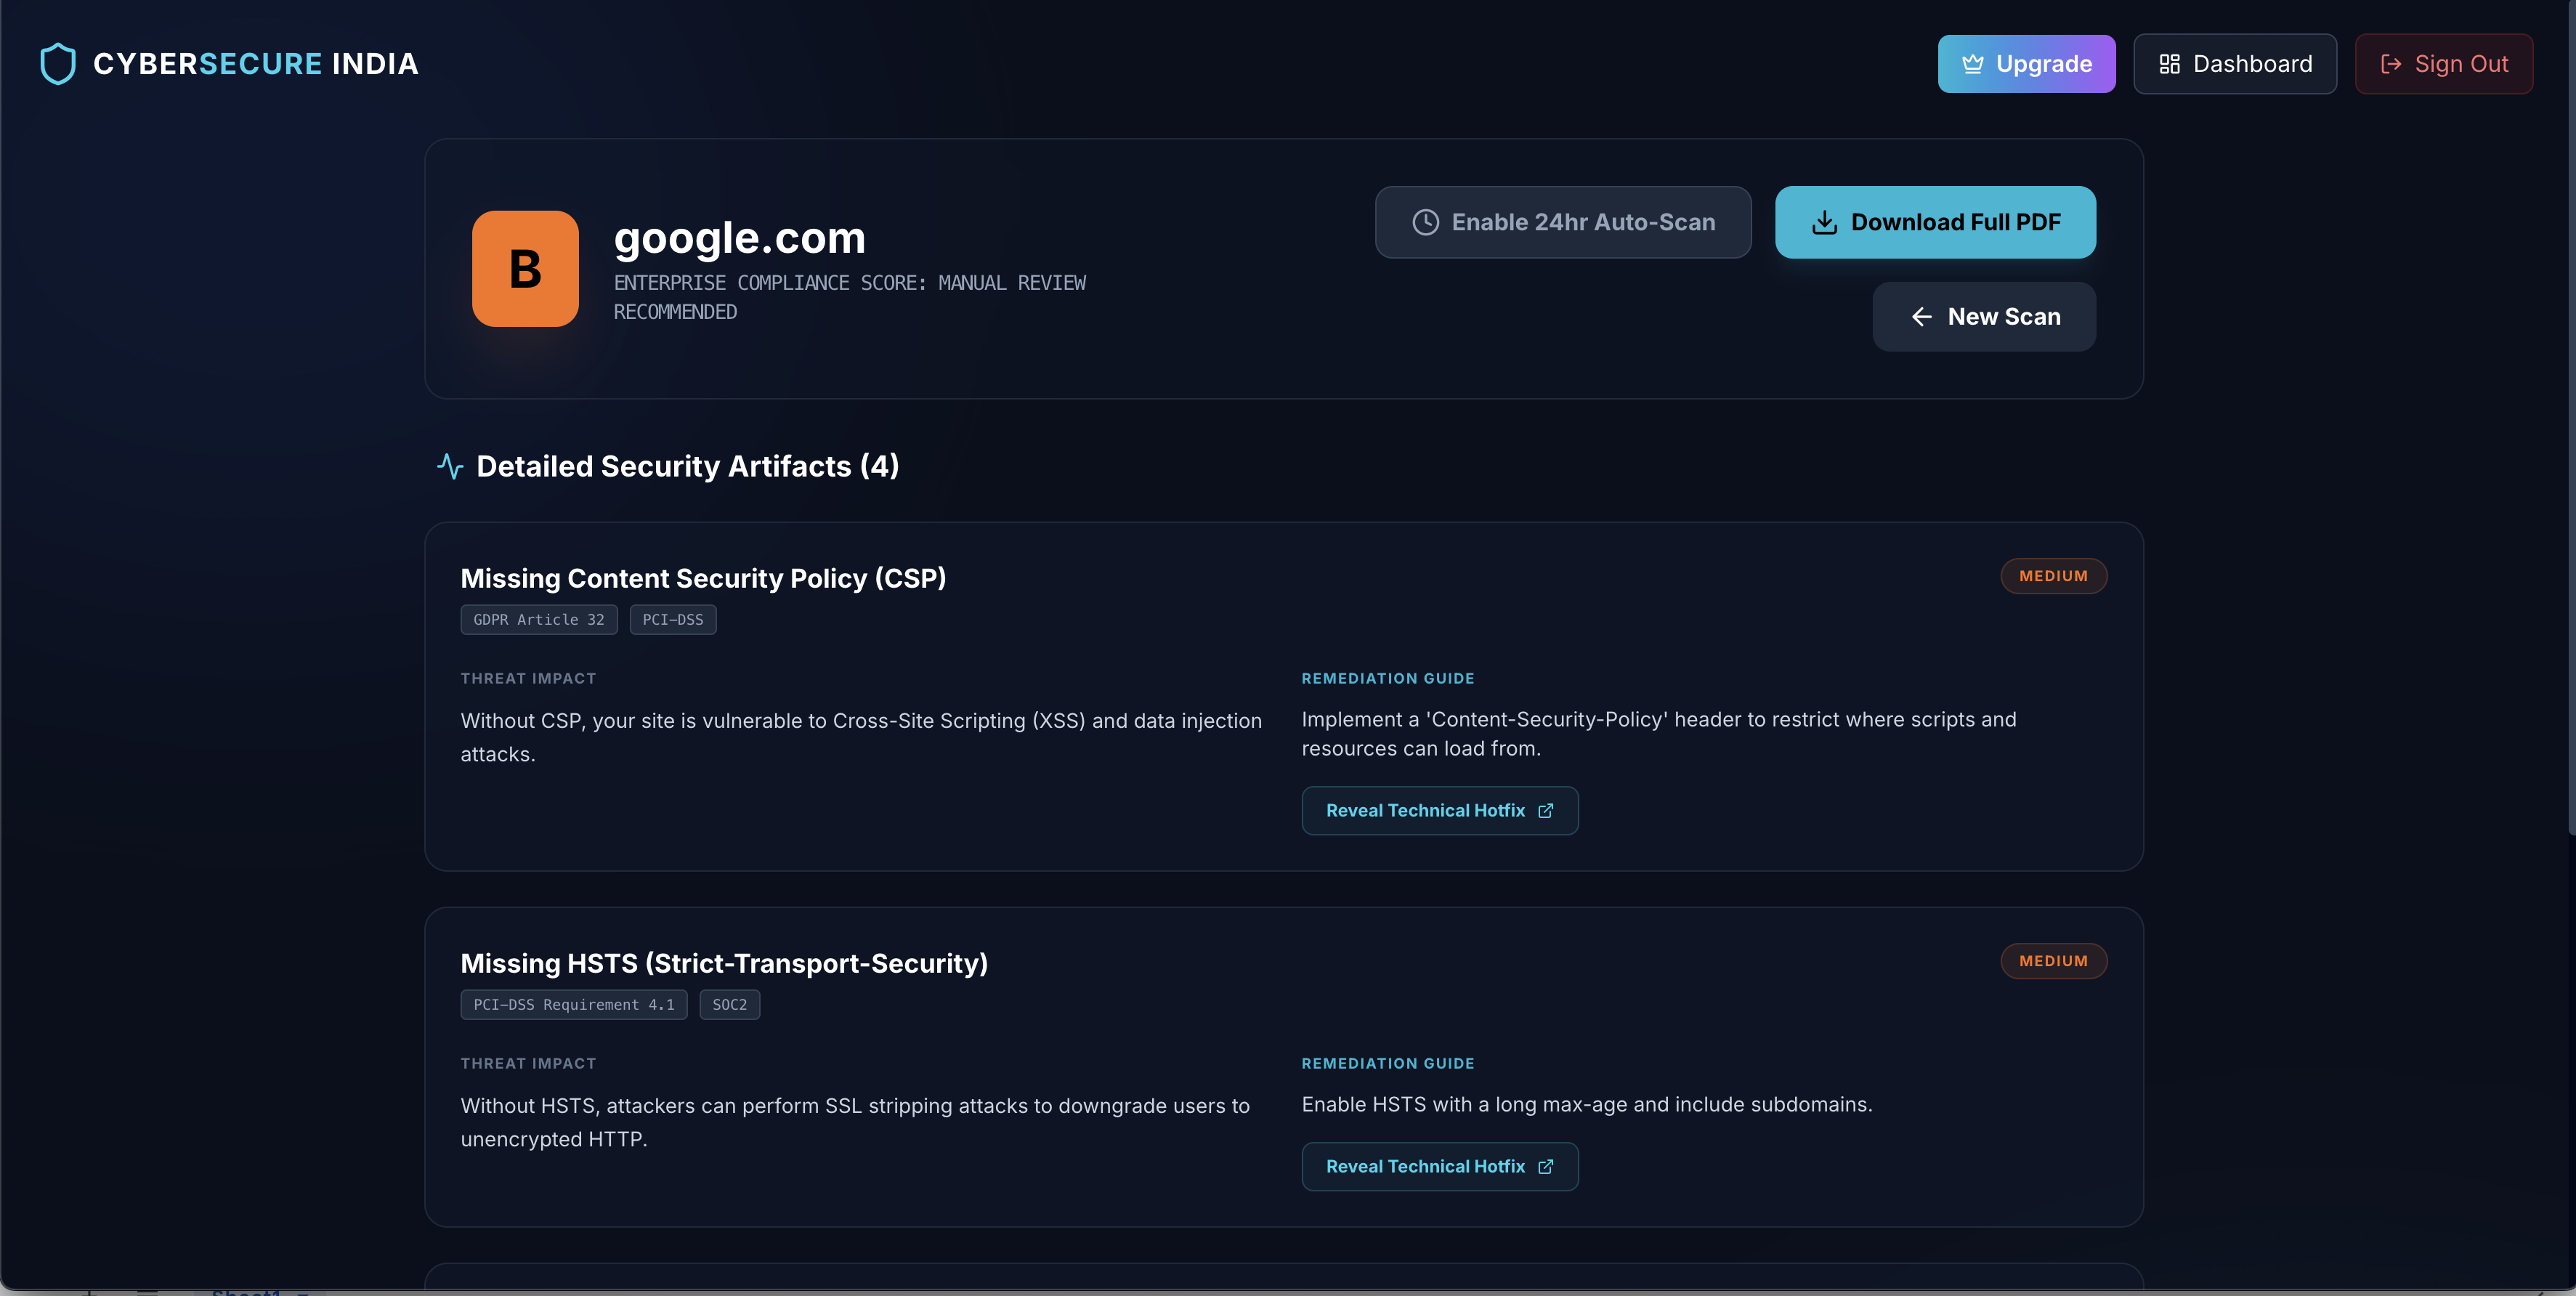Click the pulse icon beside Detailed Security Artifacts
Screen dimensions: 2576x1296
[450, 466]
